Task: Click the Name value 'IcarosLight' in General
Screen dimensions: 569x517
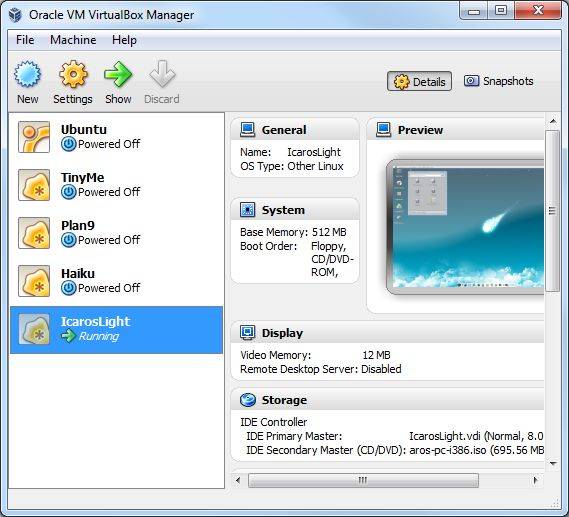Action: pos(314,152)
